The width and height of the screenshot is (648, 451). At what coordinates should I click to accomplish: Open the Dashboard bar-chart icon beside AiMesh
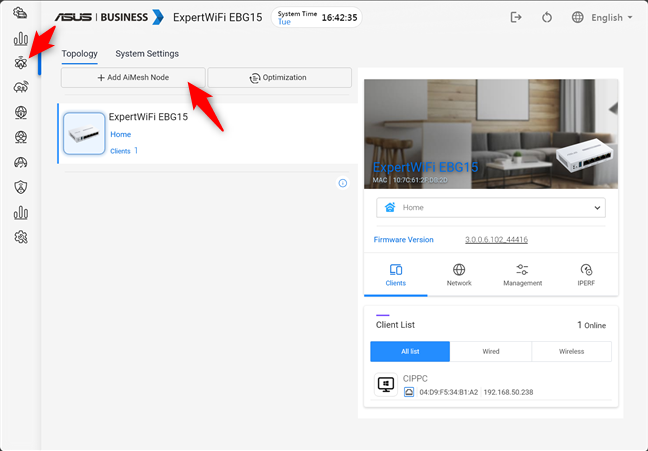21,39
